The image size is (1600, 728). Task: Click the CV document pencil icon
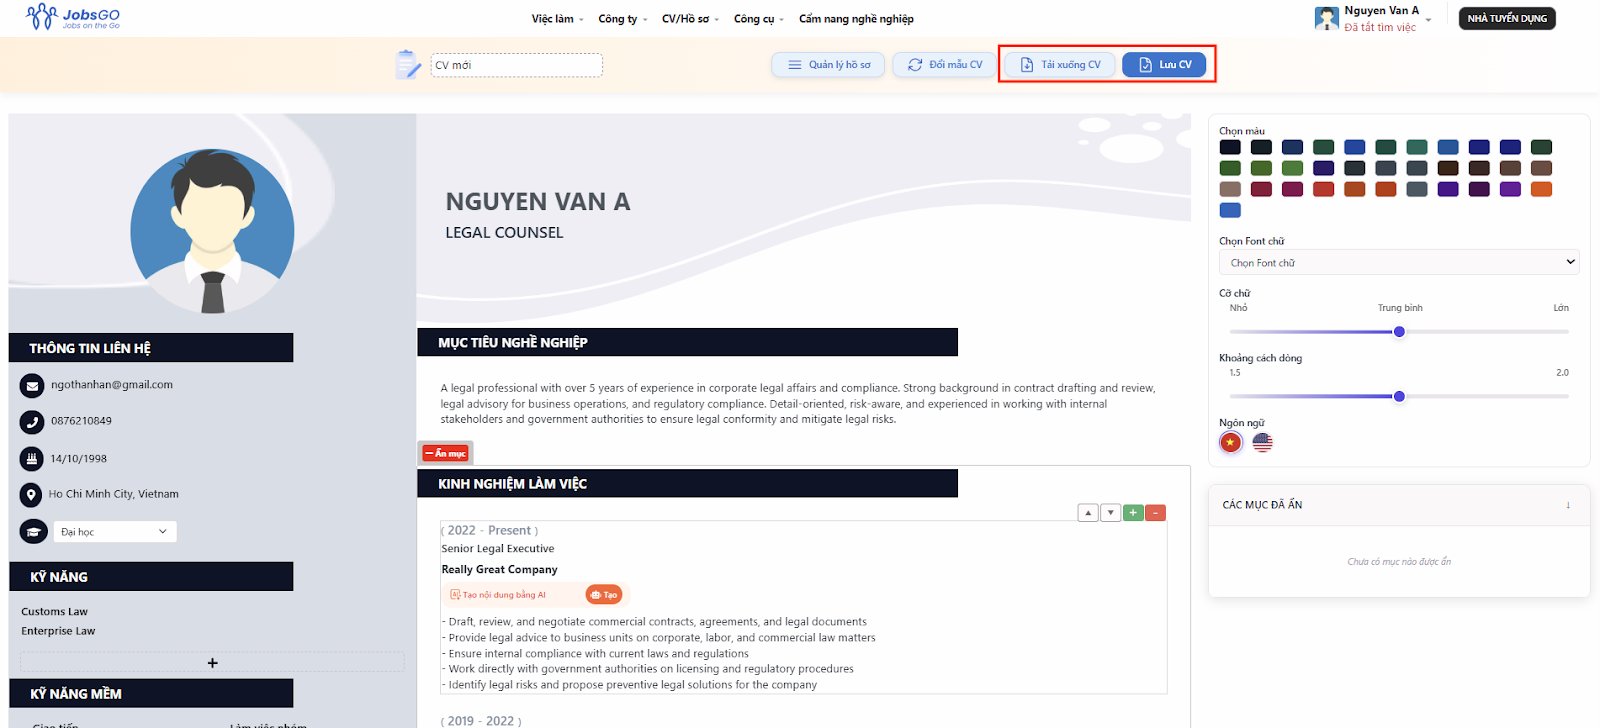408,65
